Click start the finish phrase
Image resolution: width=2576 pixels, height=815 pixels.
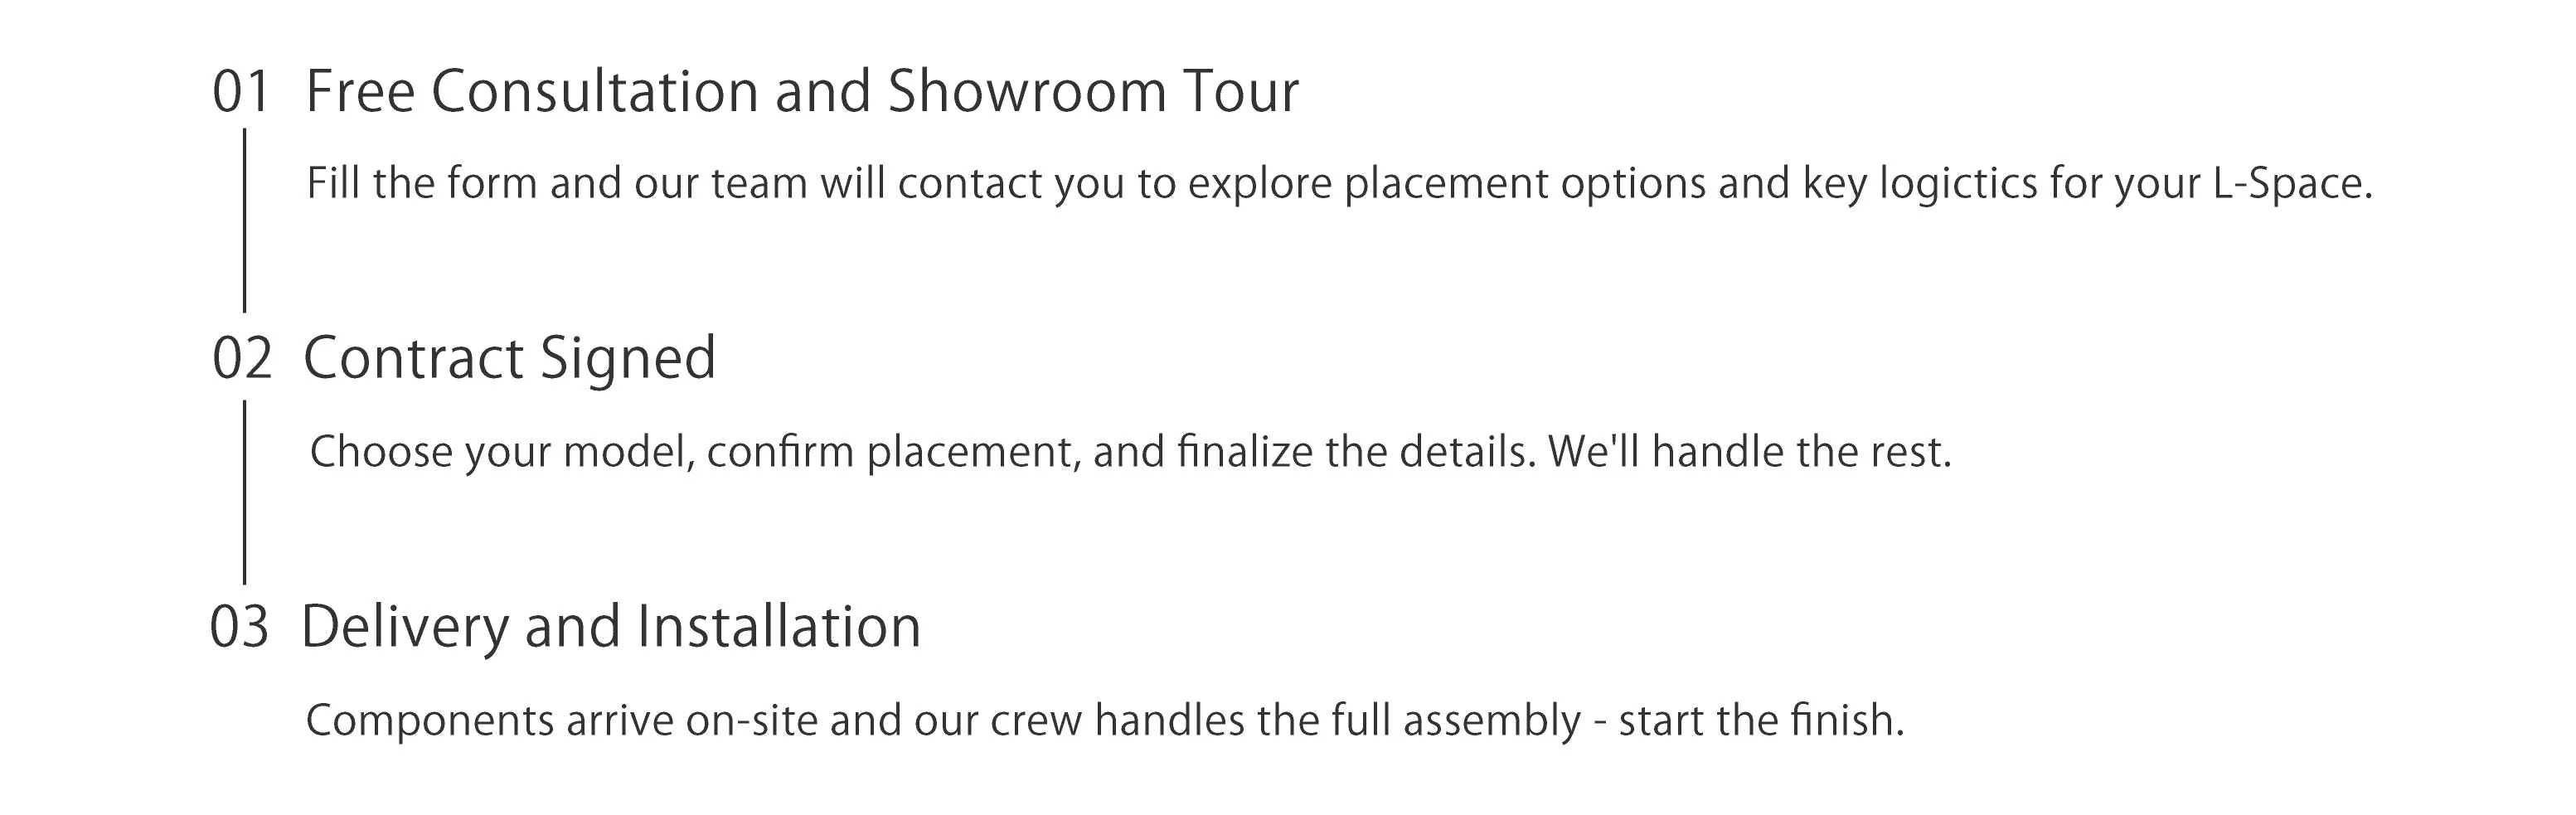1762,721
